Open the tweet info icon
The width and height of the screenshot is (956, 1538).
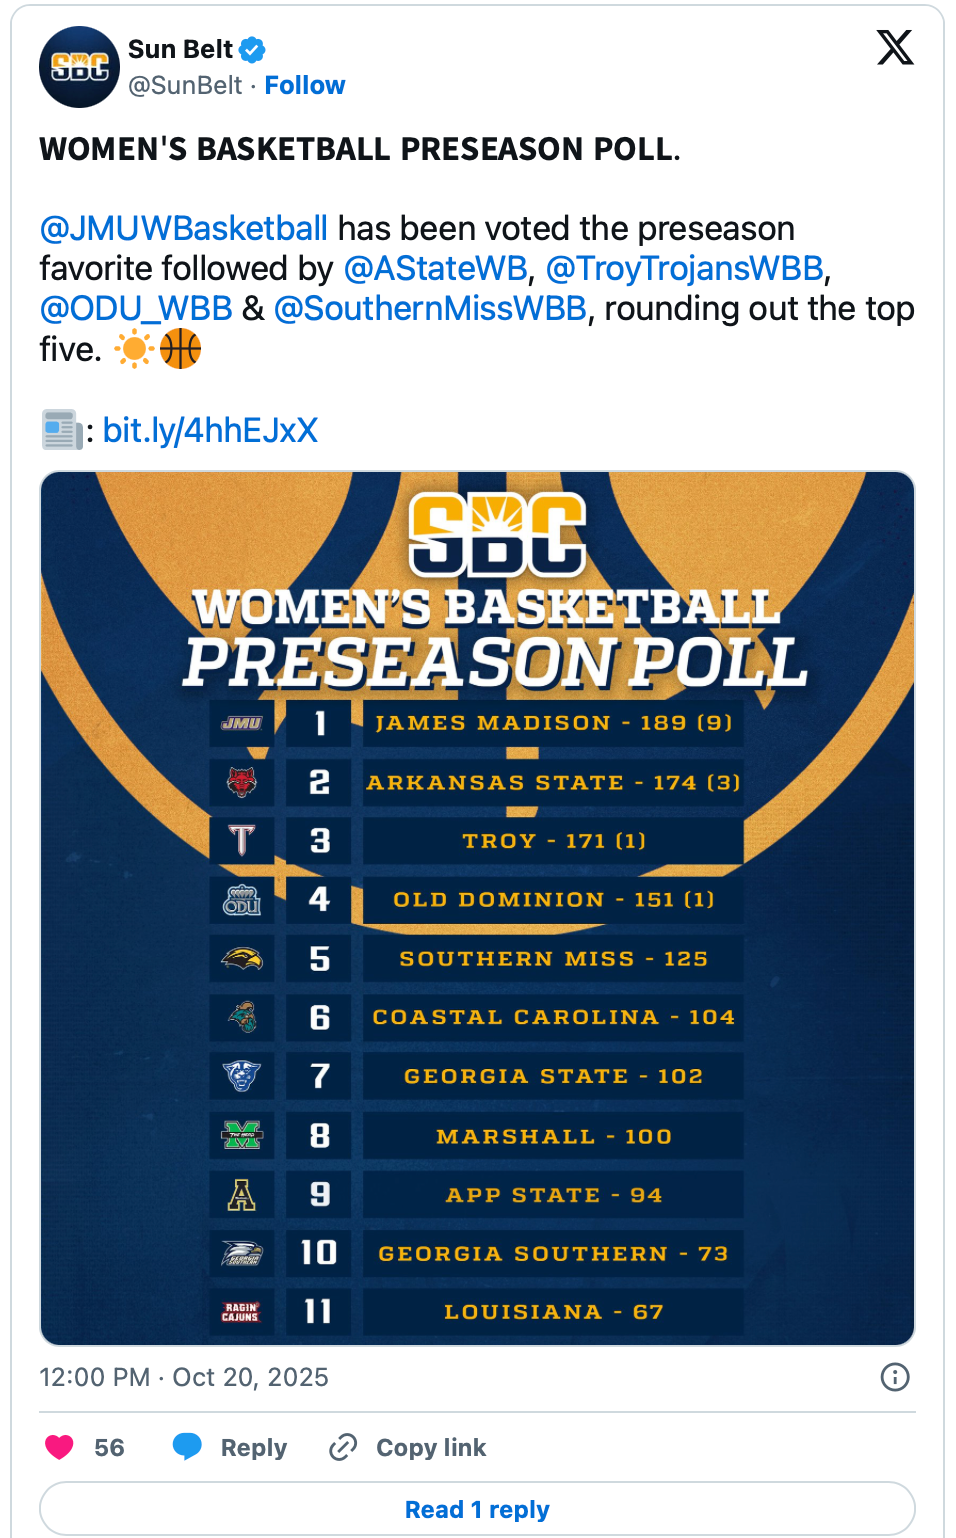click(x=894, y=1377)
